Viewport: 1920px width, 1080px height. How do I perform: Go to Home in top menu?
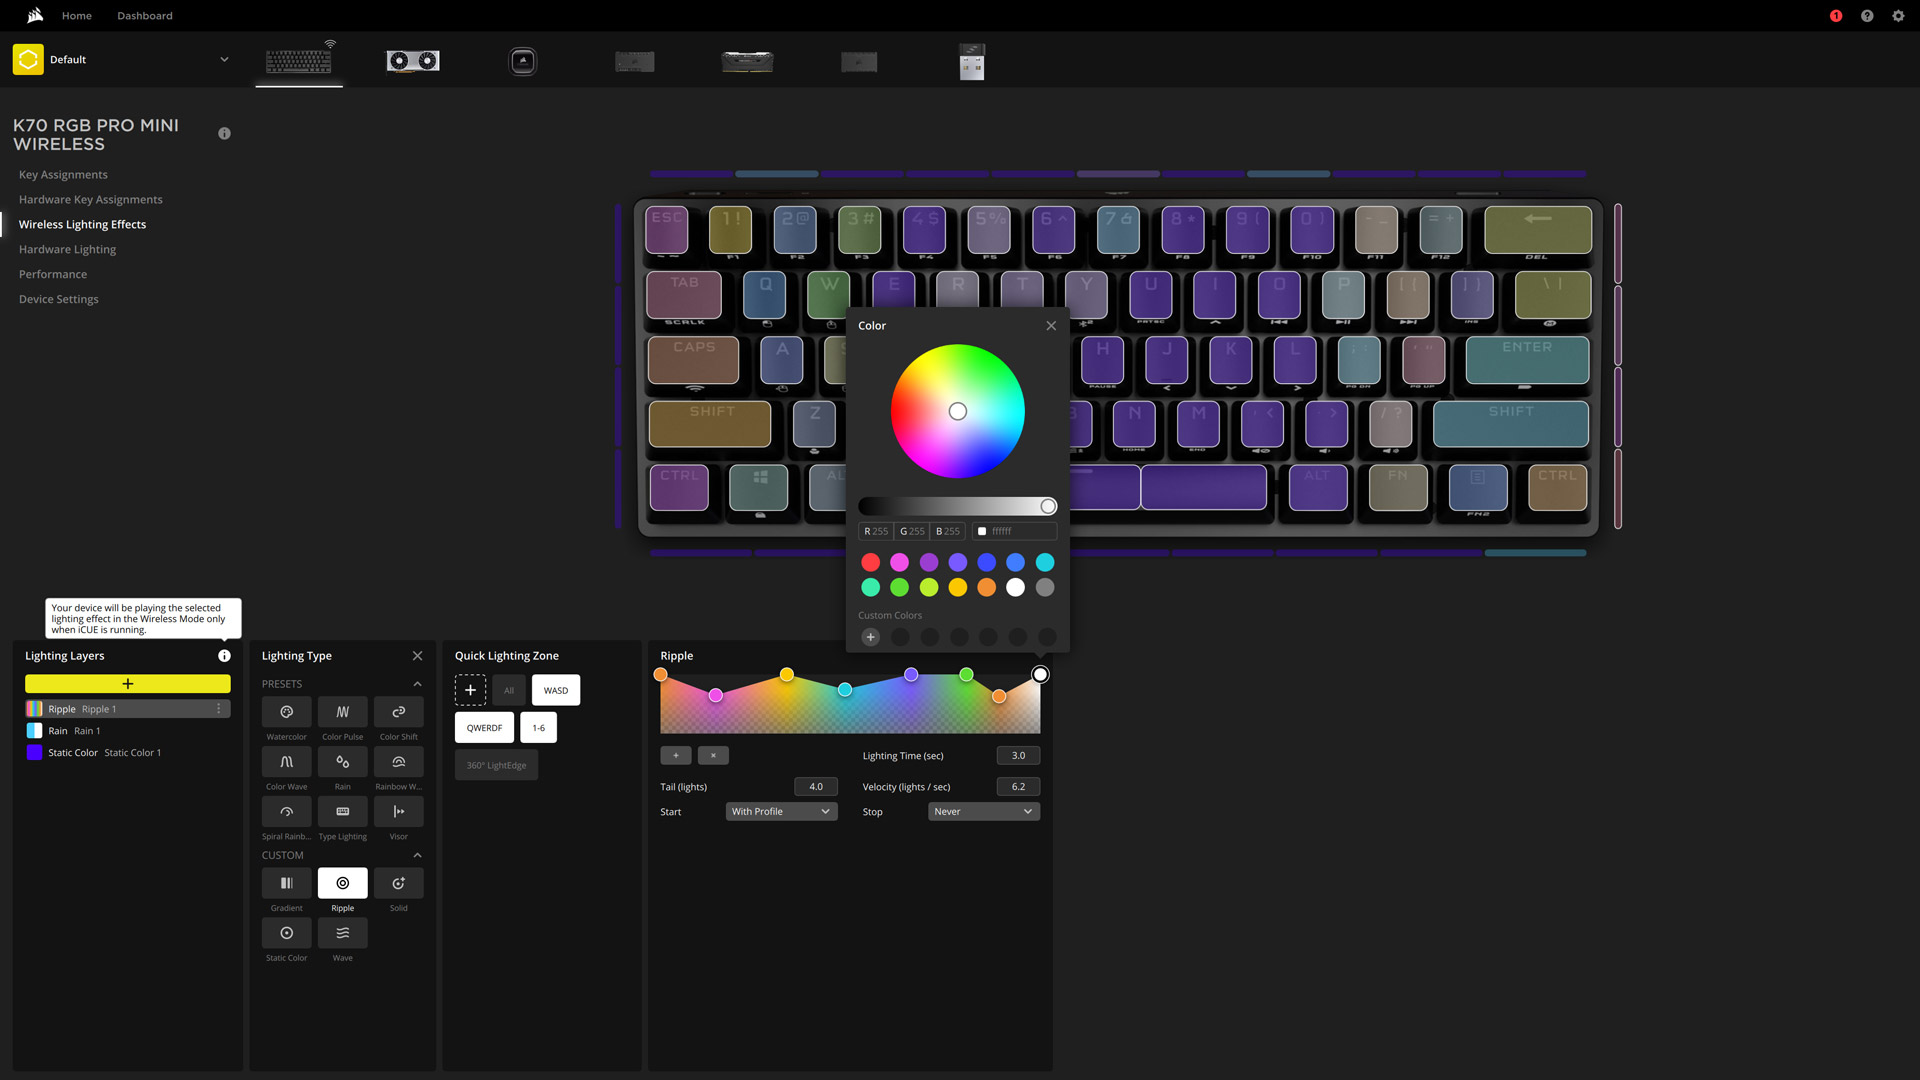(x=76, y=16)
